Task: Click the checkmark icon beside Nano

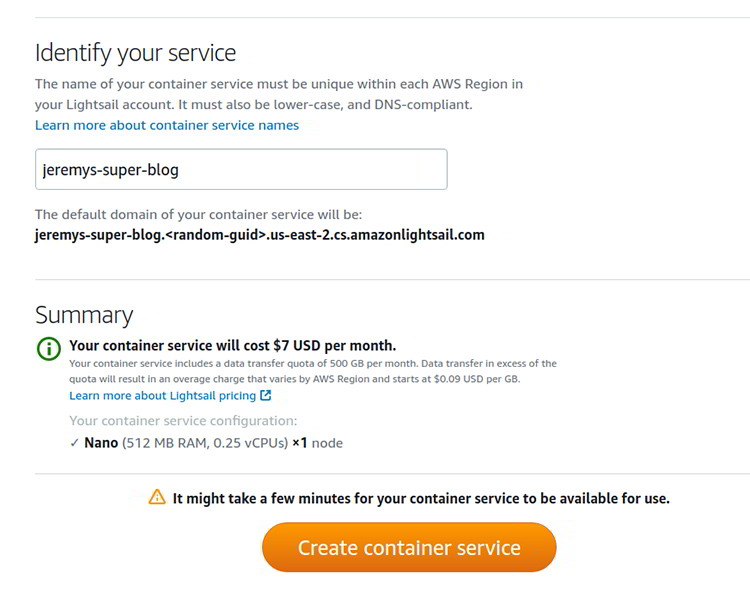Action: [75, 443]
